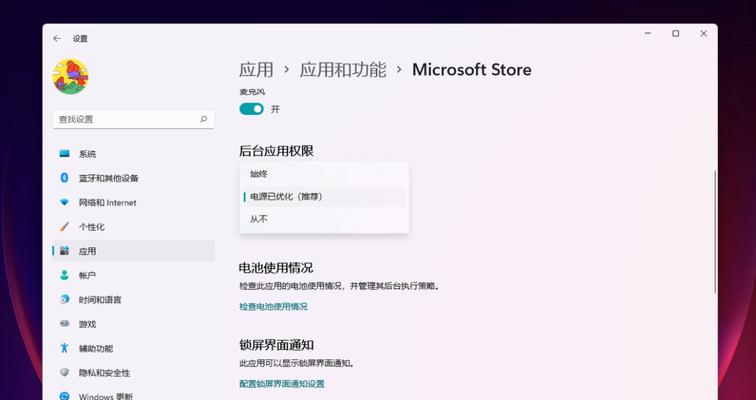Click the 隐私和安全性 shield icon

64,373
